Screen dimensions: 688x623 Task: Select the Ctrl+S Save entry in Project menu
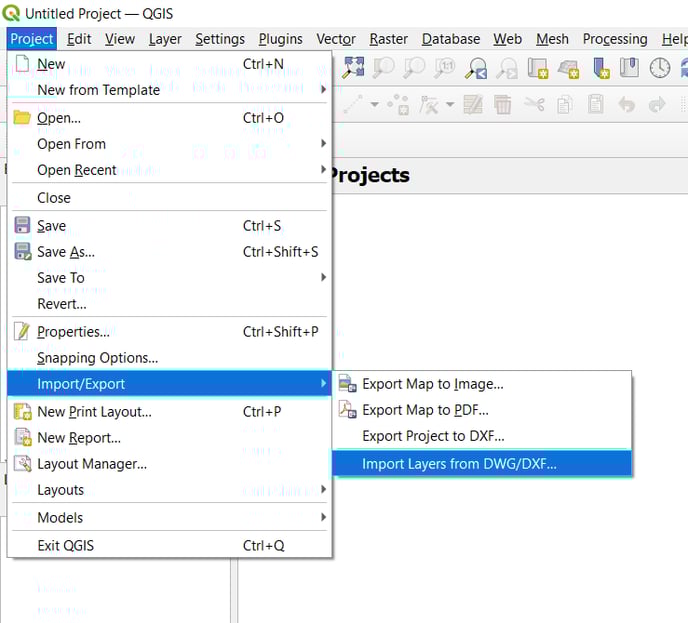point(169,226)
